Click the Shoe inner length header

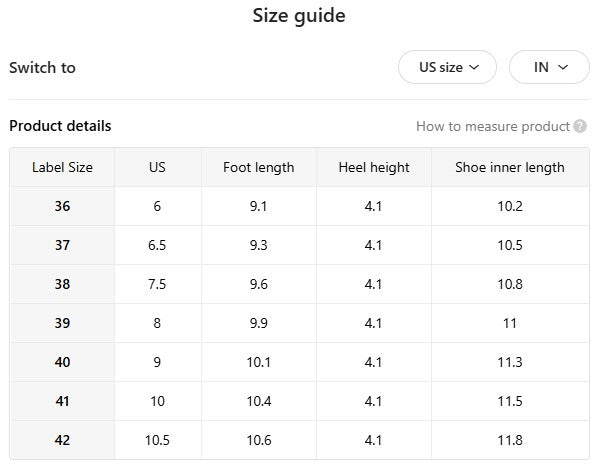tap(509, 167)
